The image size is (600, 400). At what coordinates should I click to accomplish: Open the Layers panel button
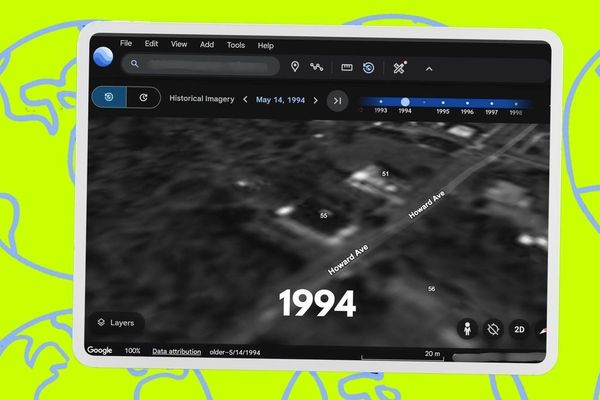point(116,323)
